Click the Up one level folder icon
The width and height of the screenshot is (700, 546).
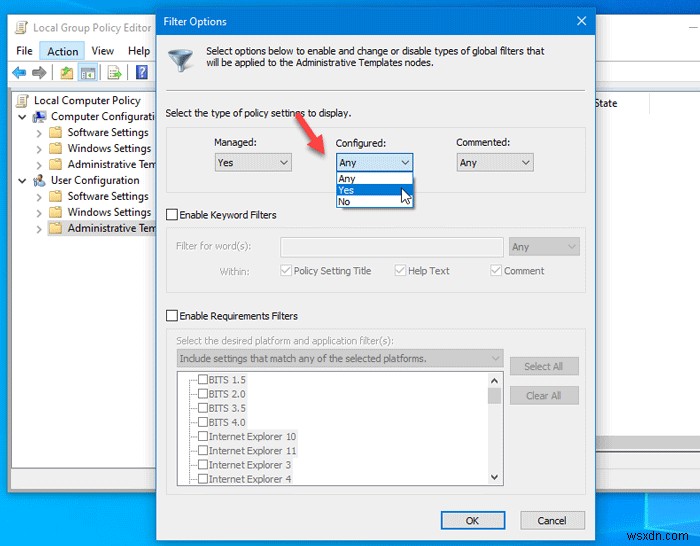(67, 72)
